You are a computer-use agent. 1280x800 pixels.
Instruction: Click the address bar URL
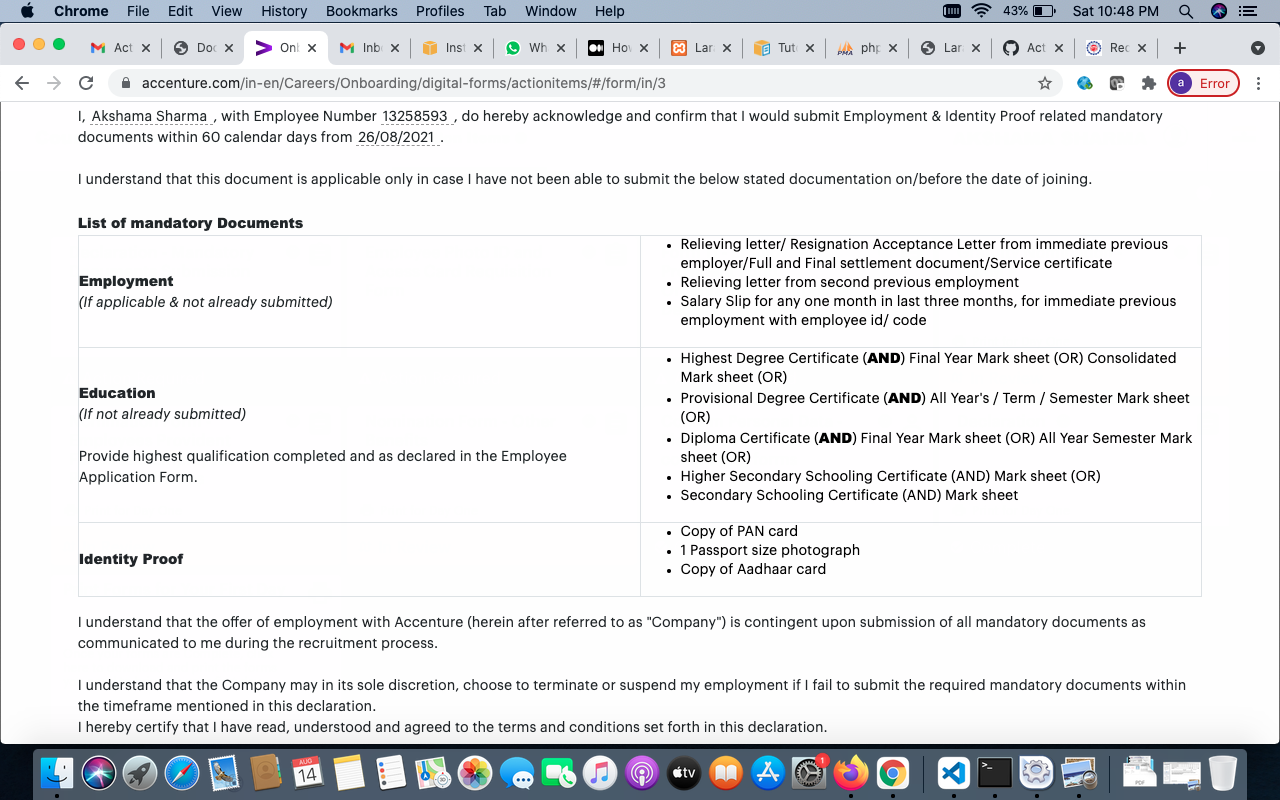point(403,83)
